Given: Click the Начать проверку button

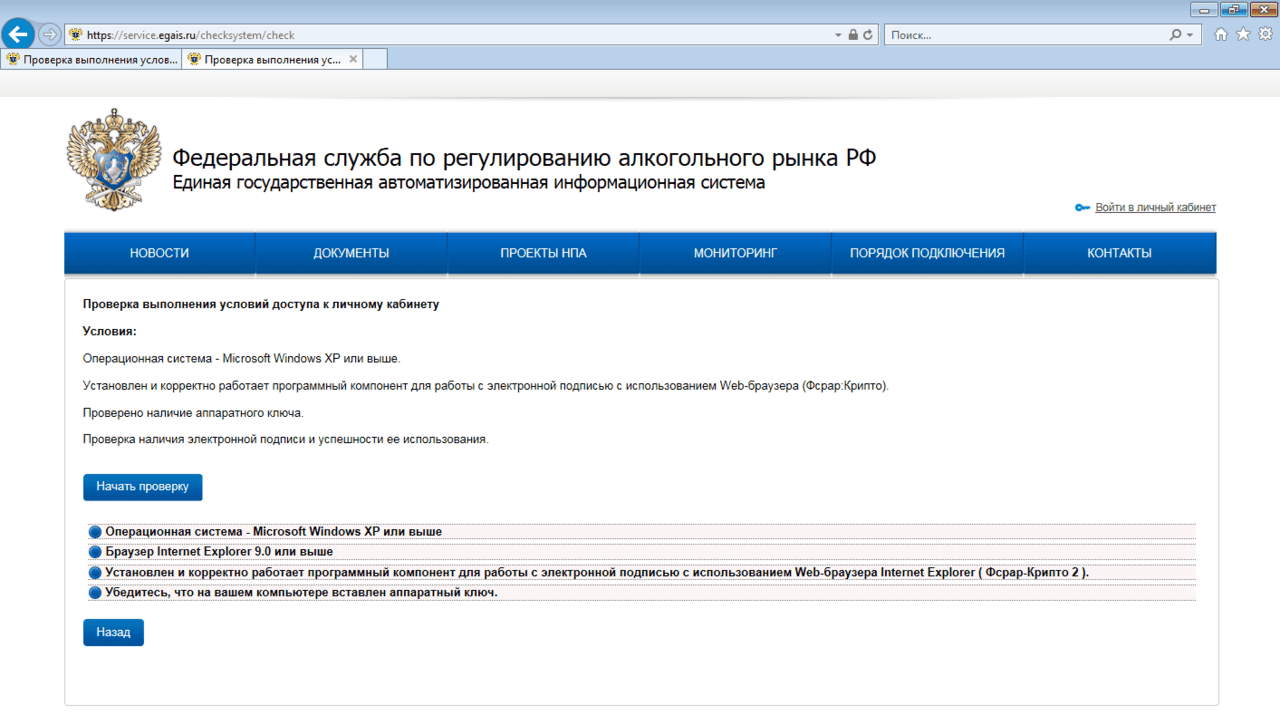Looking at the screenshot, I should point(143,487).
